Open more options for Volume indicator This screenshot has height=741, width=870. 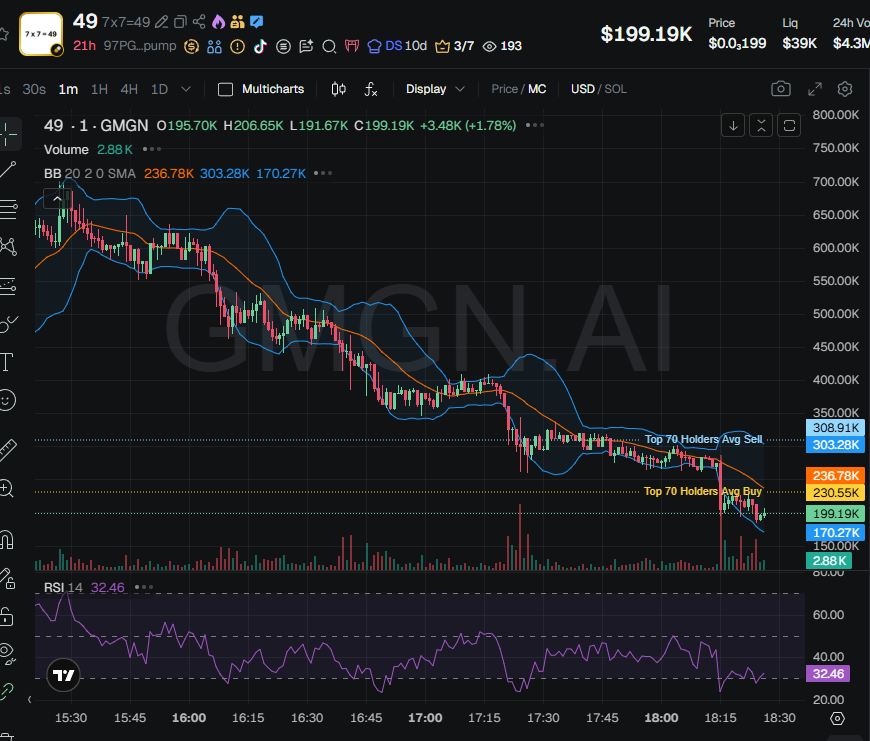tap(151, 149)
